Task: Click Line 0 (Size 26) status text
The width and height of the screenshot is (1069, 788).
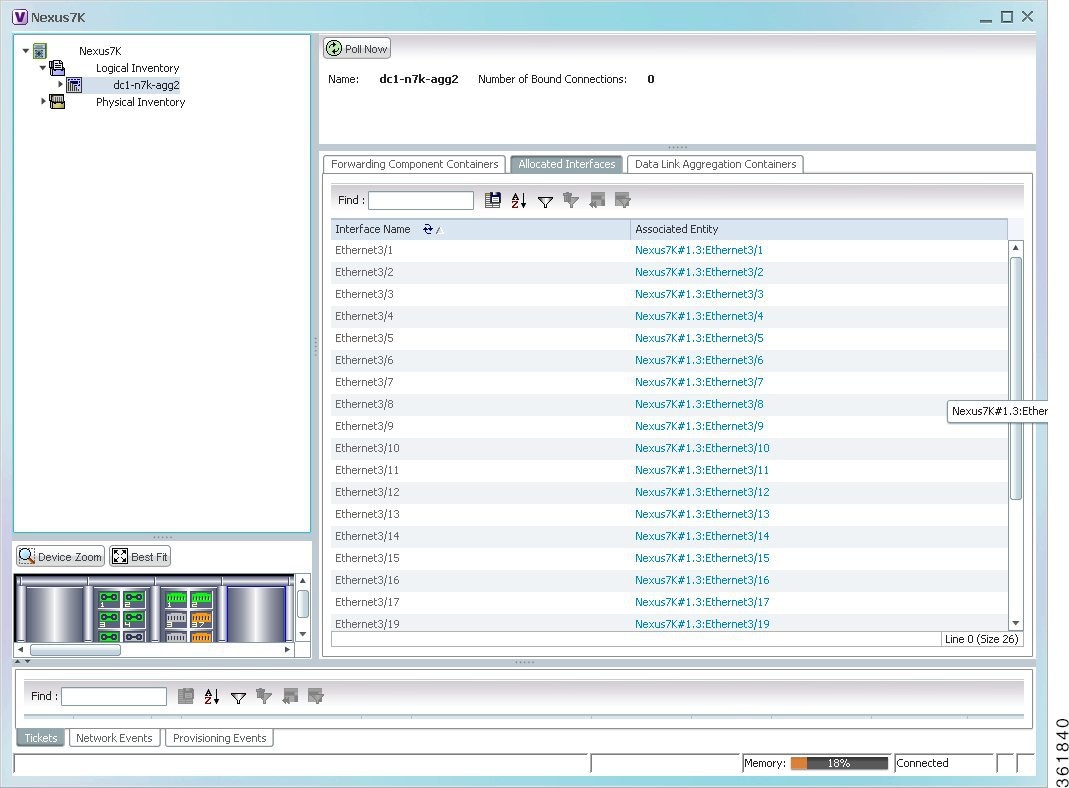Action: [981, 639]
